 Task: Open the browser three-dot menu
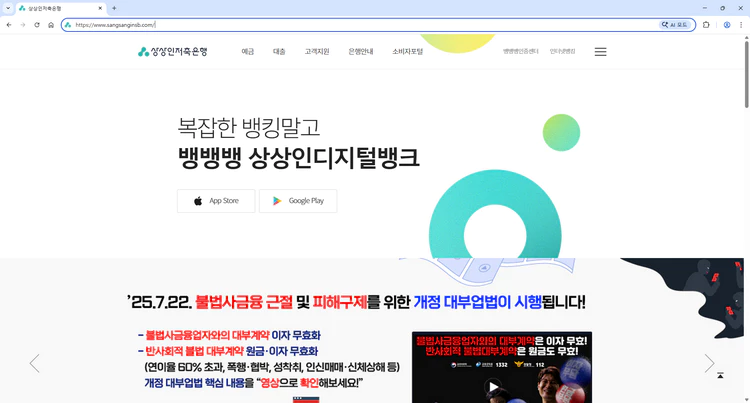741,25
